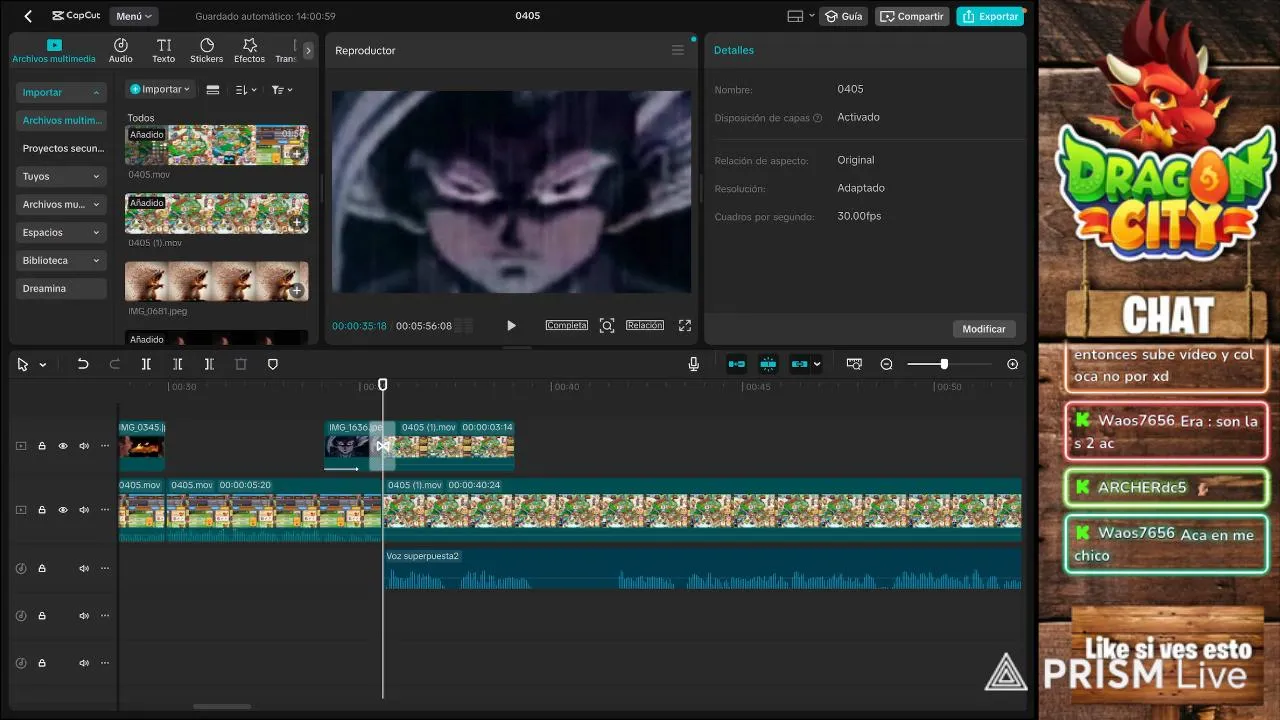Mute the main video track
The height and width of the screenshot is (720, 1280).
pos(84,510)
